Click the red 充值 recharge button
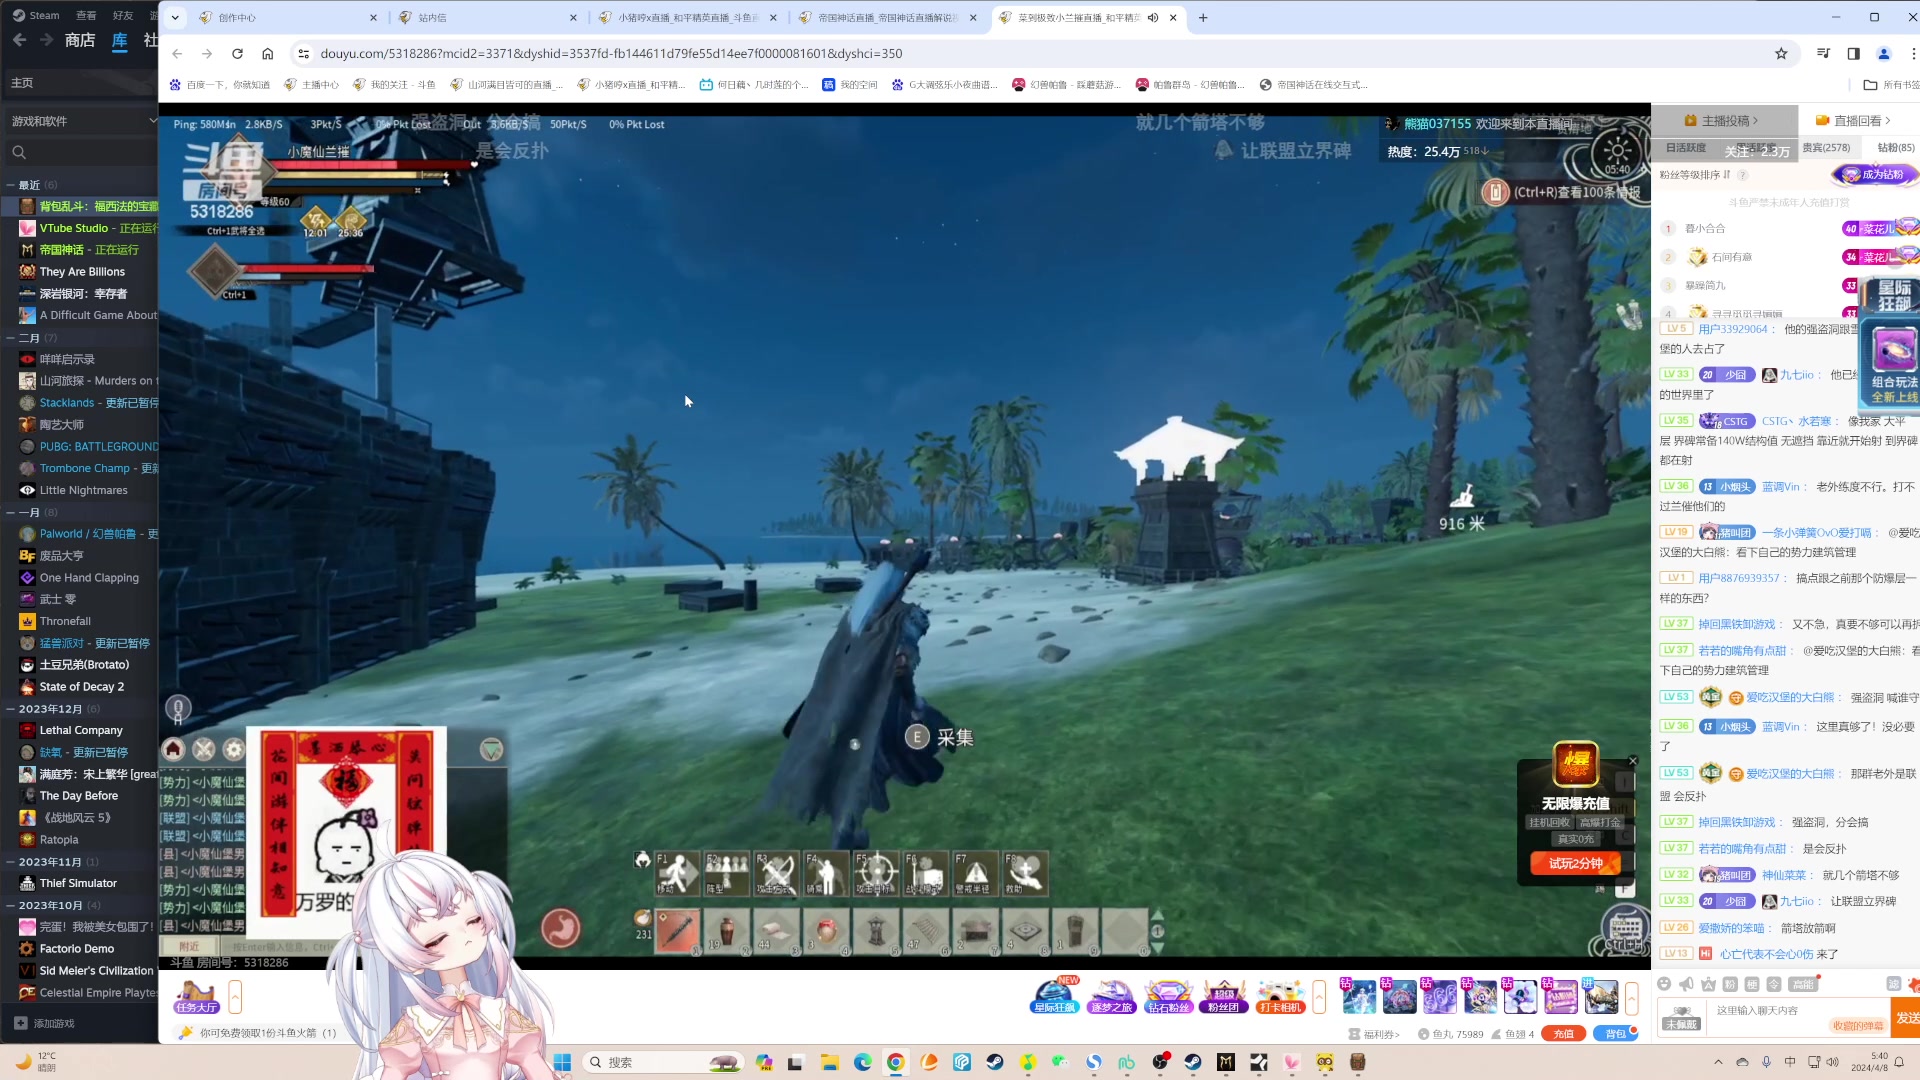 tap(1563, 1034)
